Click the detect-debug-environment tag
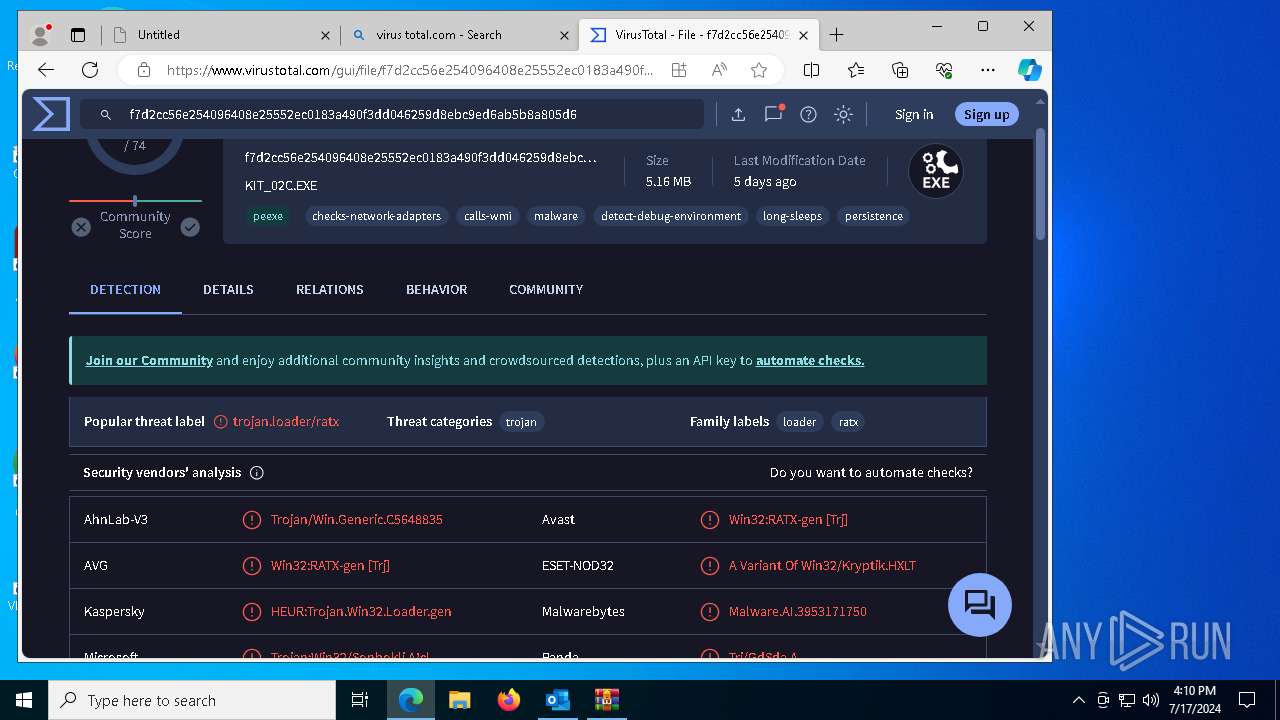The width and height of the screenshot is (1280, 720). (671, 216)
